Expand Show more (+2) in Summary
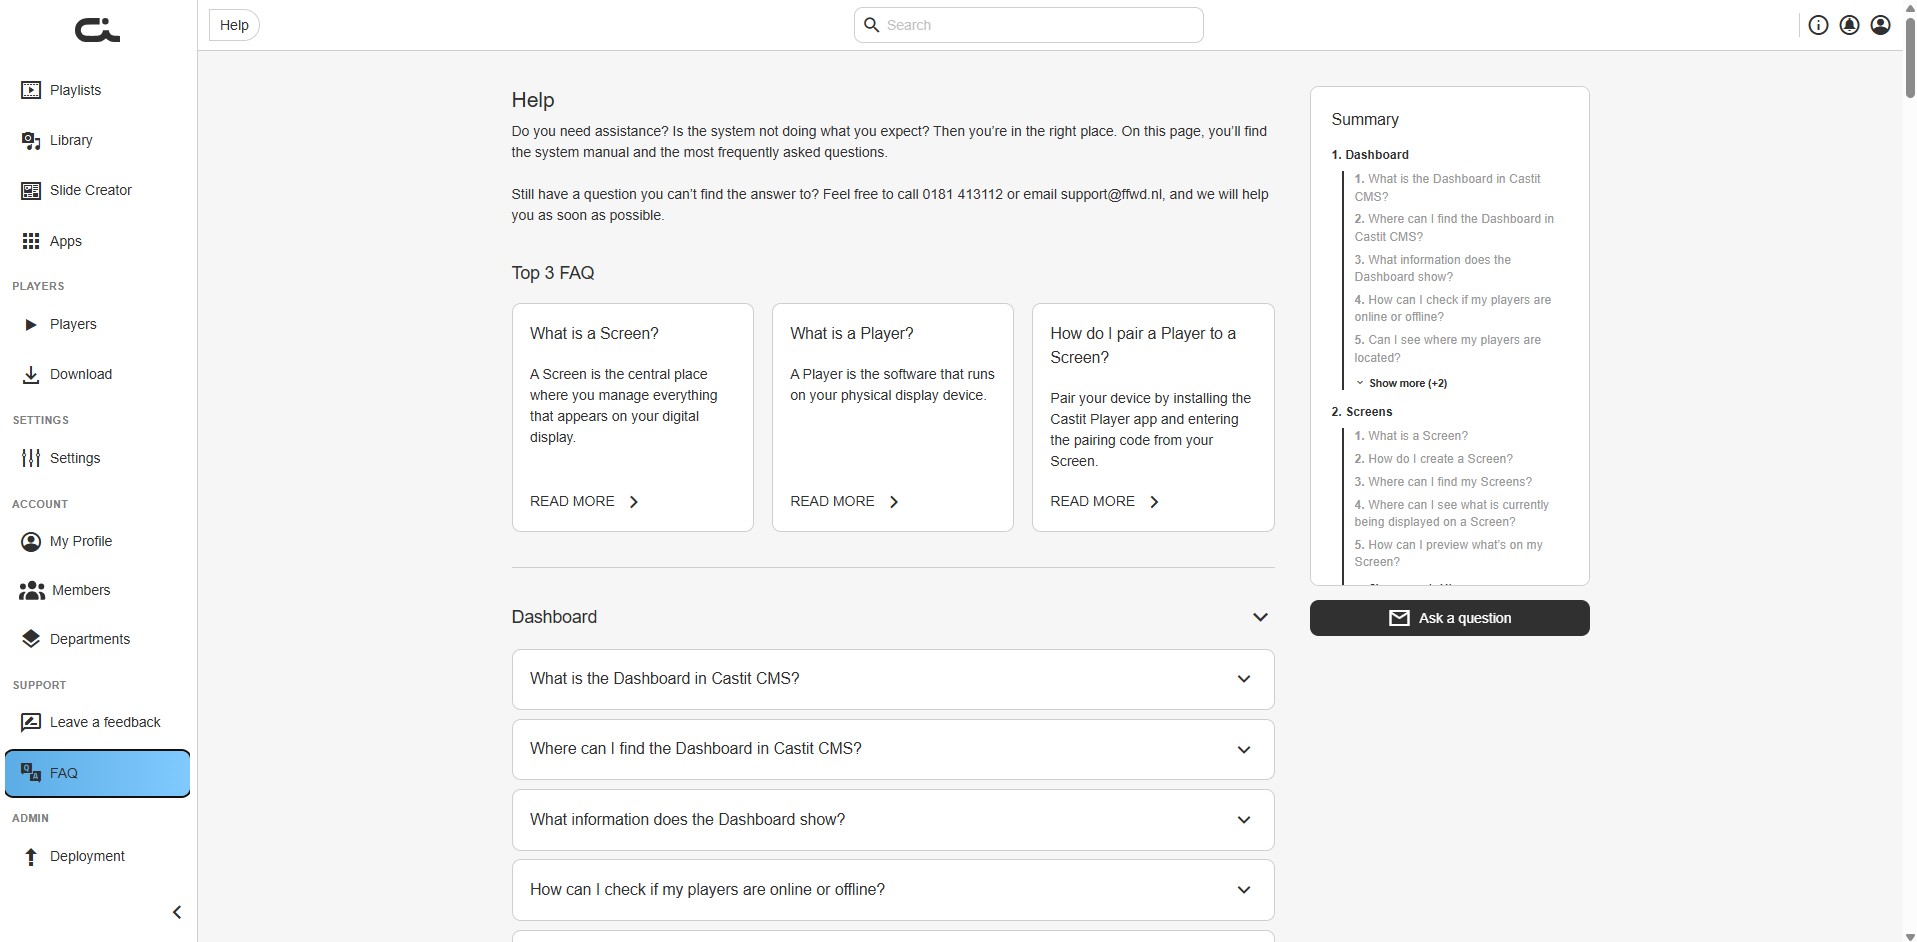The height and width of the screenshot is (942, 1917). (1401, 383)
